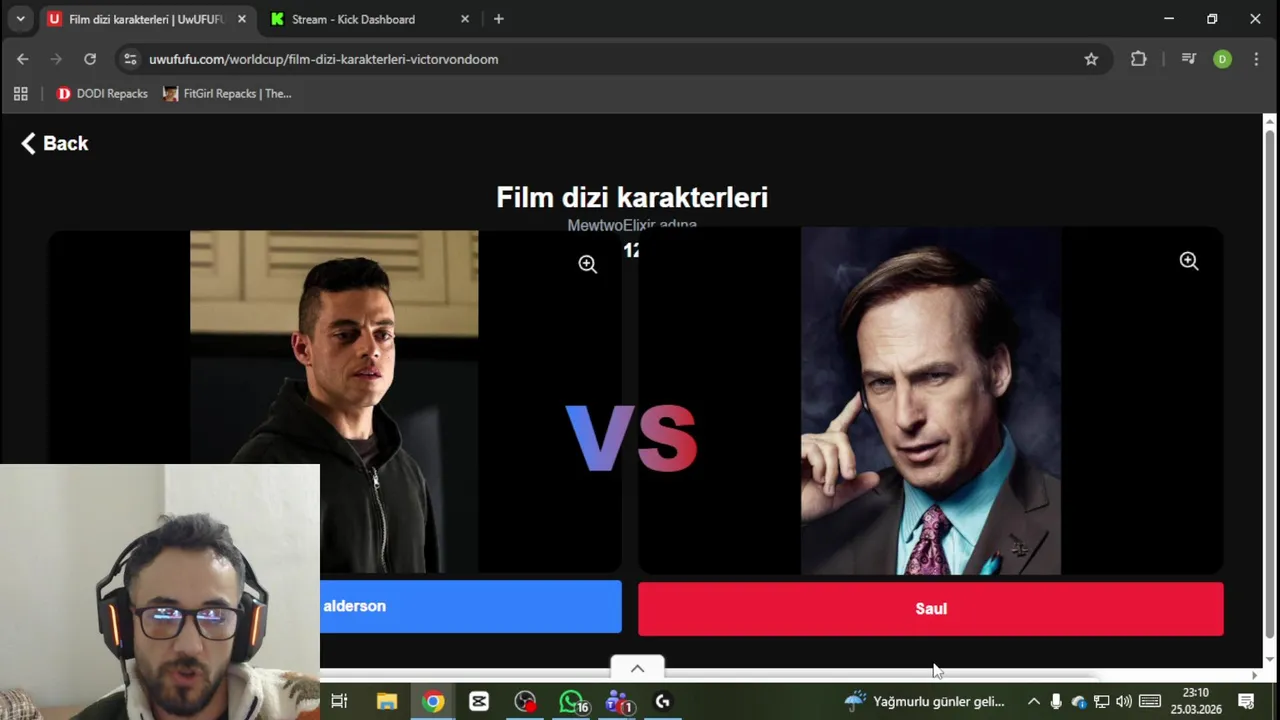The image size is (1280, 720).
Task: Navigate forward in browser history
Action: pos(56,59)
